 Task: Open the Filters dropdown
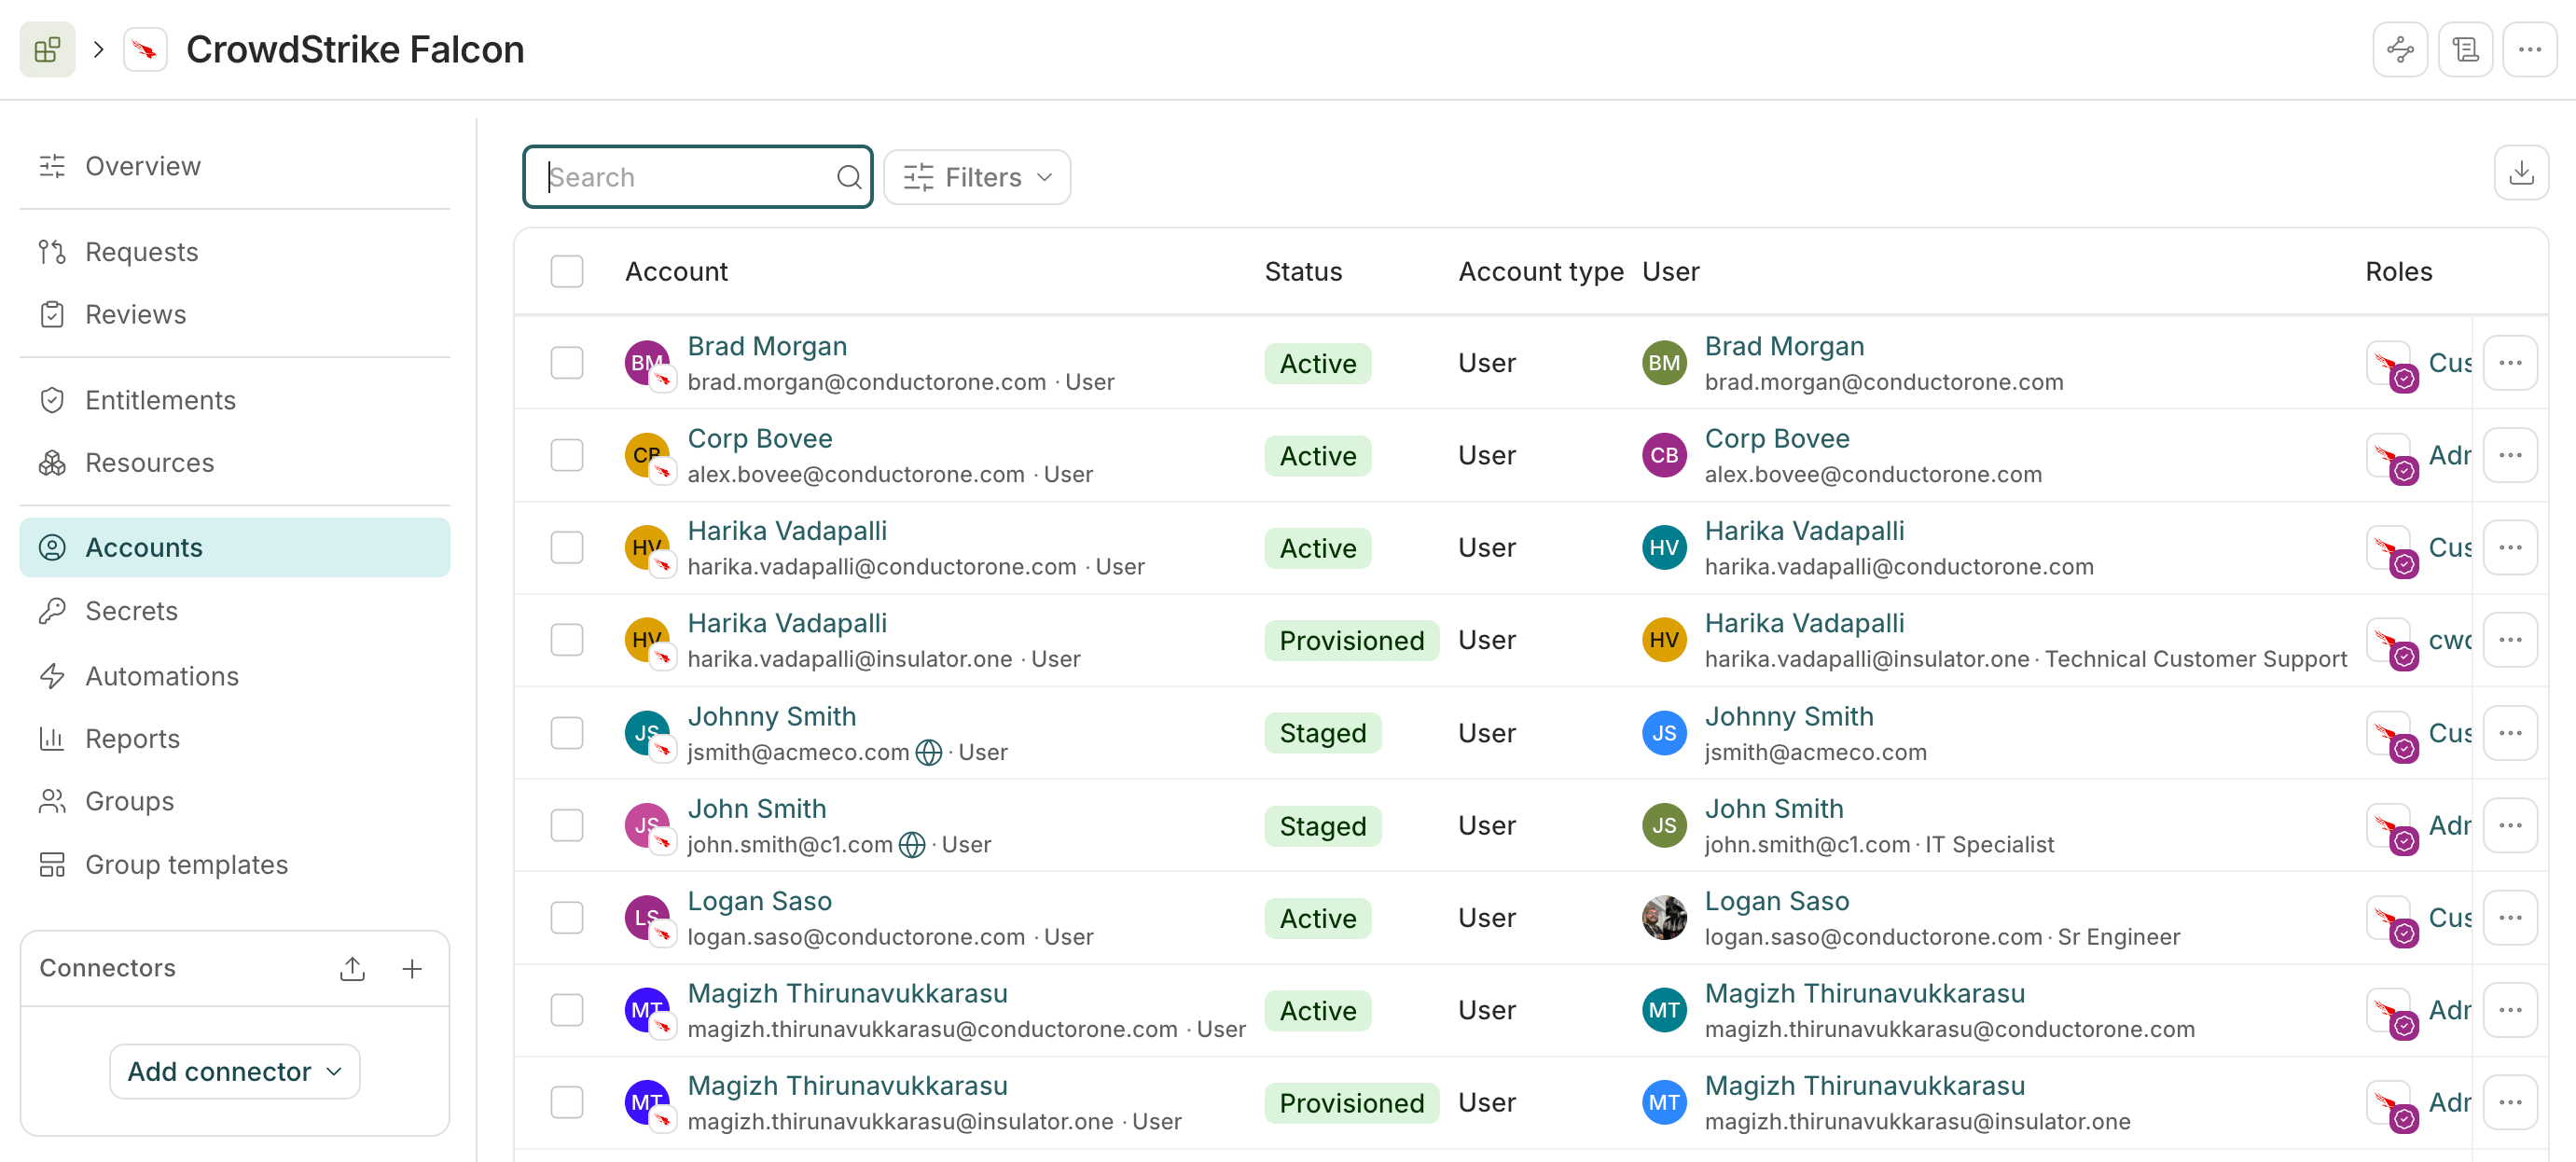tap(977, 177)
